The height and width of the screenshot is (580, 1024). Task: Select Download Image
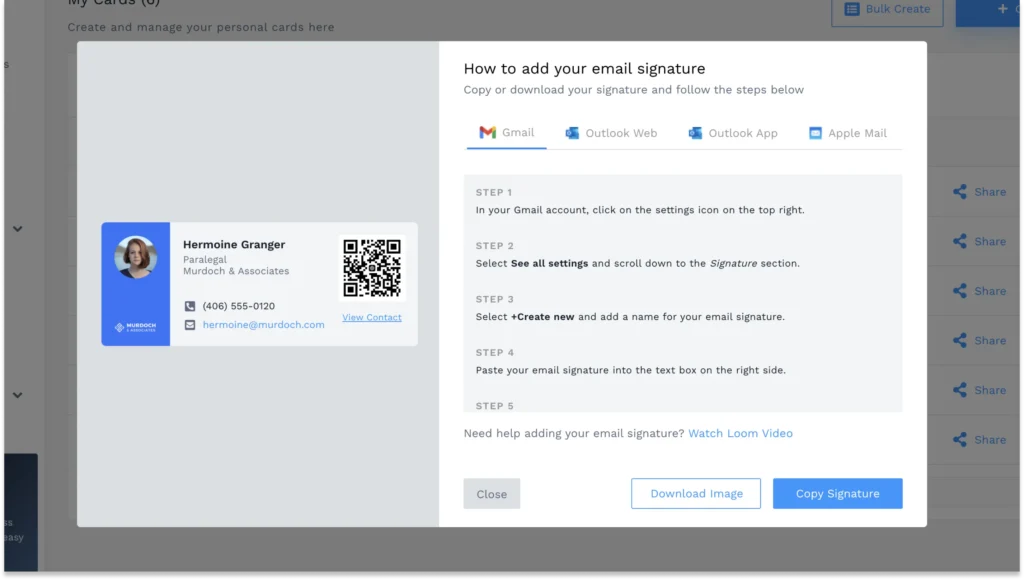click(x=695, y=493)
